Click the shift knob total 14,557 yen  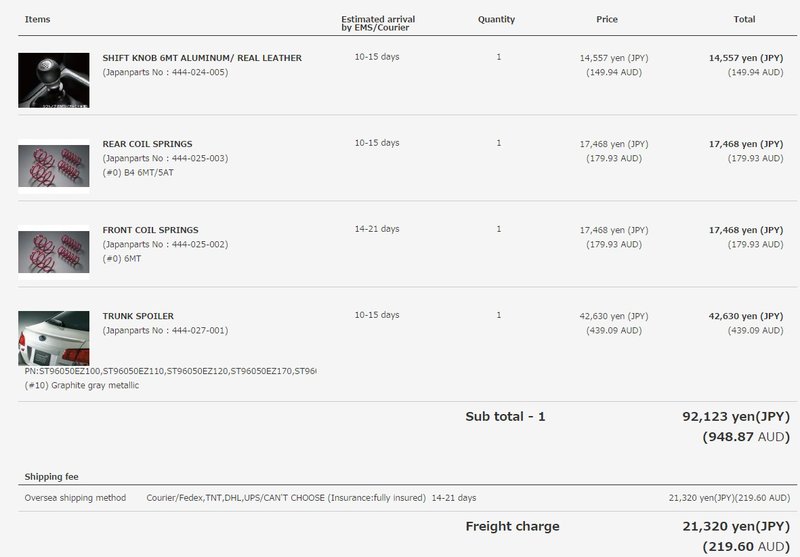746,58
